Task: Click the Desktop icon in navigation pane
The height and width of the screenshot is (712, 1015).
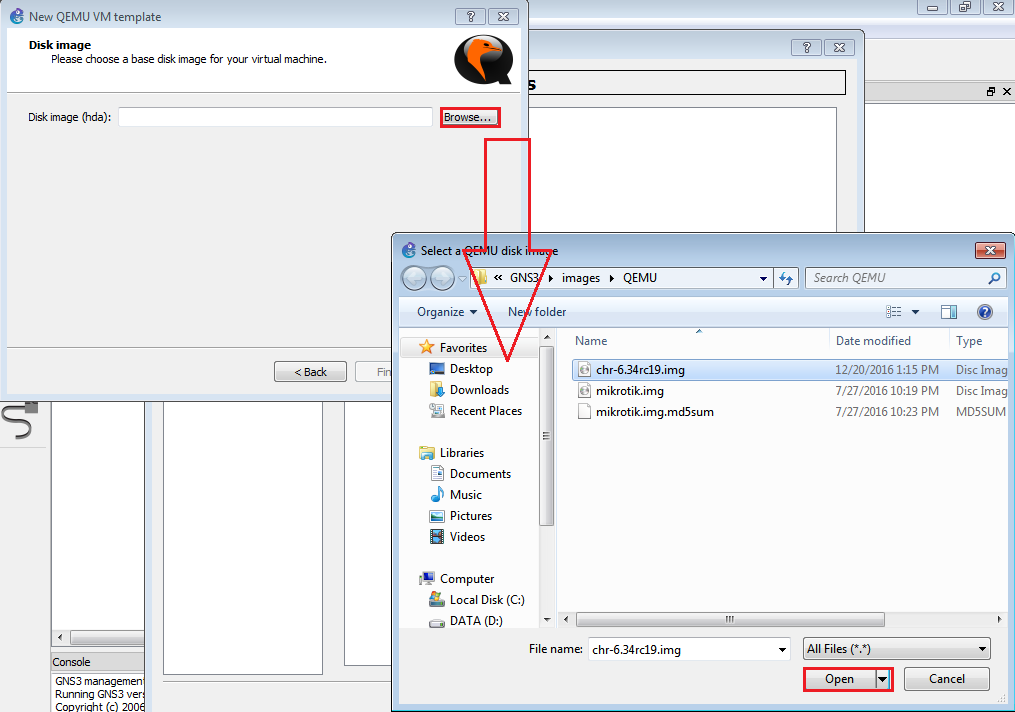Action: pyautogui.click(x=437, y=369)
